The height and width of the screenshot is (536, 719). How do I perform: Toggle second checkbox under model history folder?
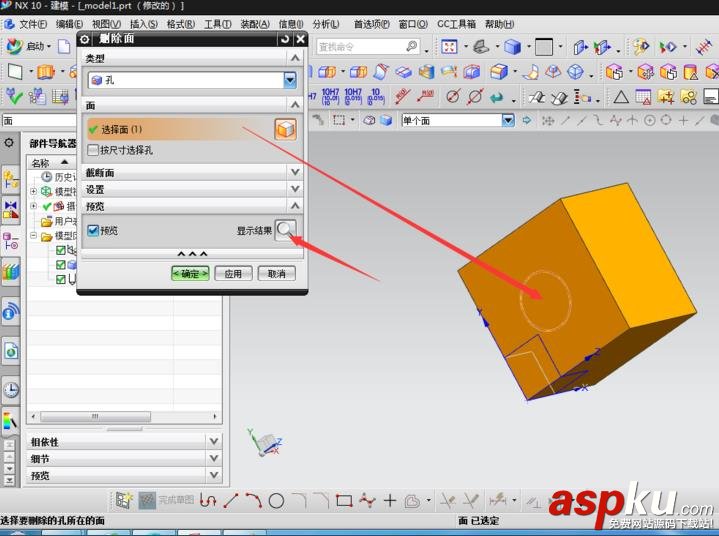61,265
